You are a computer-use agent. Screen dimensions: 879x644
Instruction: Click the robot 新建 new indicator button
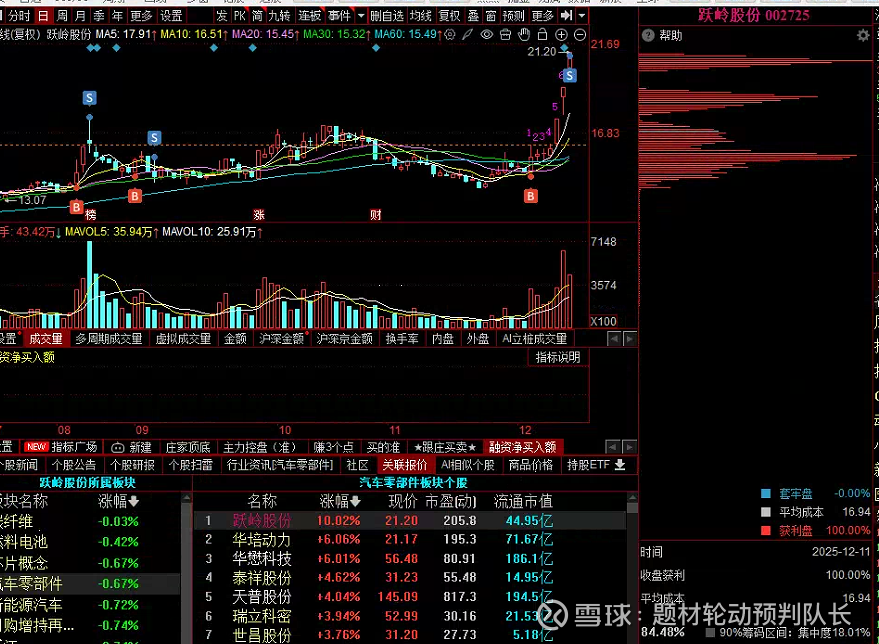point(131,447)
